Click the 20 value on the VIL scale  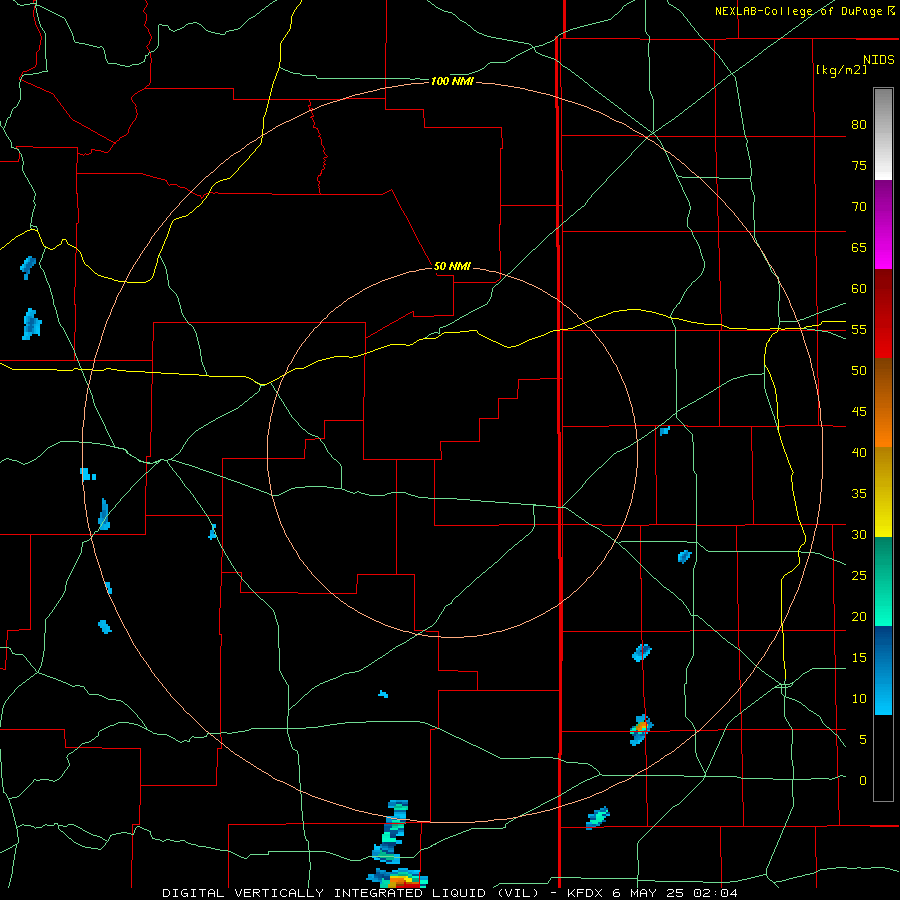pyautogui.click(x=859, y=616)
